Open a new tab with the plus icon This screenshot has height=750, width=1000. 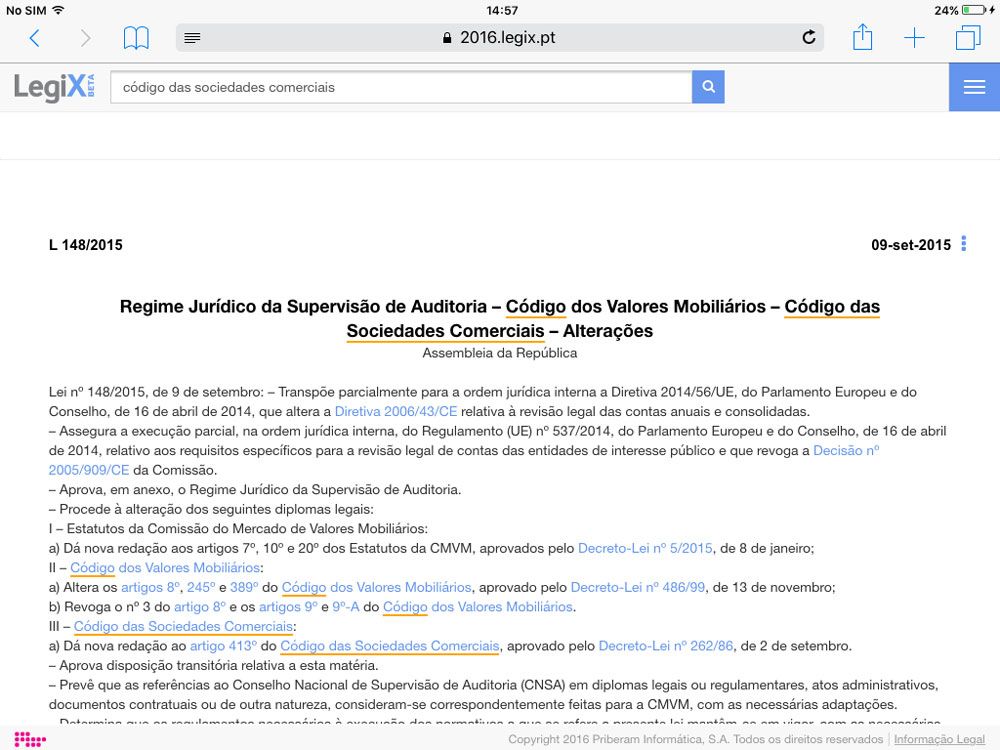pos(914,37)
